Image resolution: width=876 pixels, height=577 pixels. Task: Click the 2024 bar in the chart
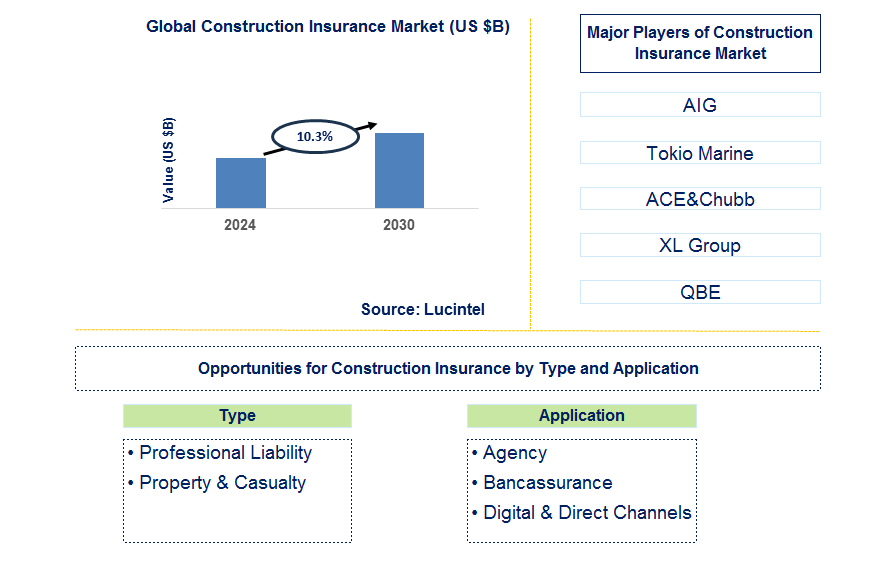pos(240,182)
